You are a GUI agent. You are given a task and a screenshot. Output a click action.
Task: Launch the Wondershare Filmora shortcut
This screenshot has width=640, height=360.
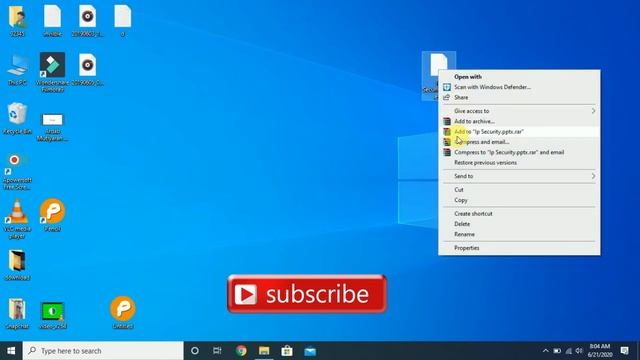tap(52, 65)
